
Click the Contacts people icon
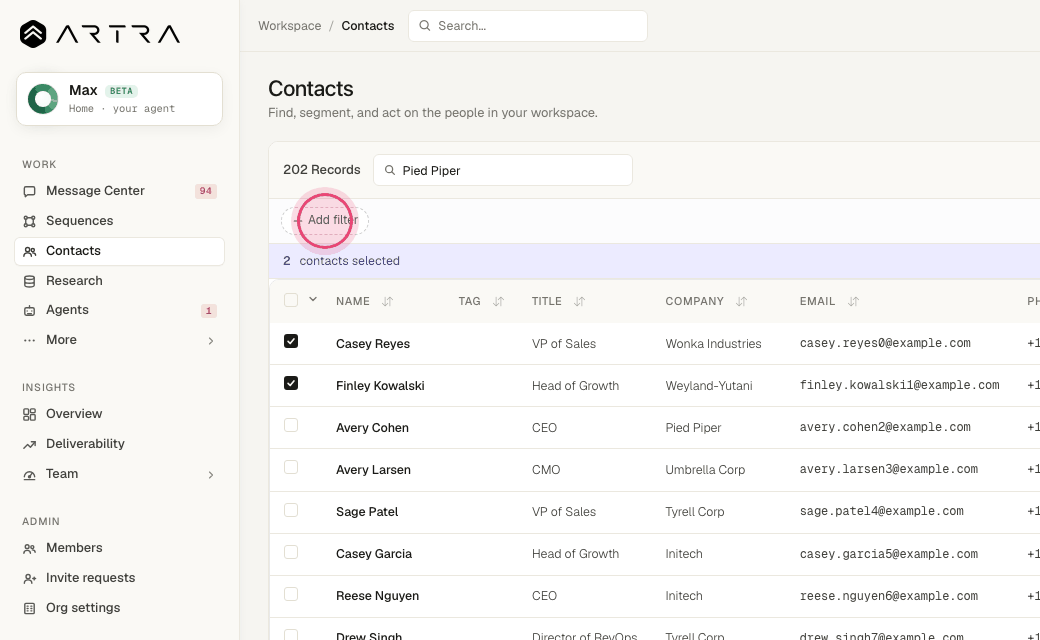(x=29, y=251)
